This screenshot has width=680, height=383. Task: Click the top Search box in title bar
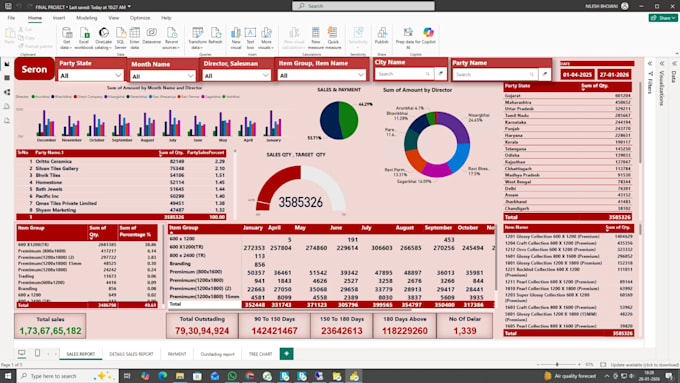(363, 6)
